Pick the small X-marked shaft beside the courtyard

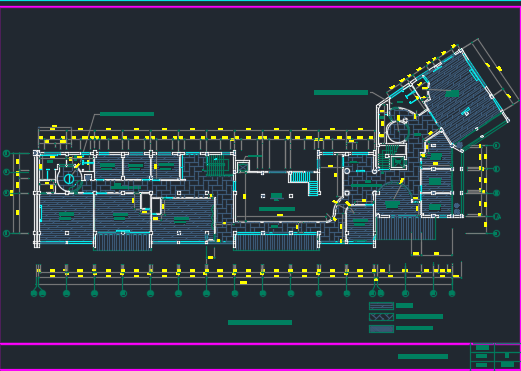coord(243,167)
